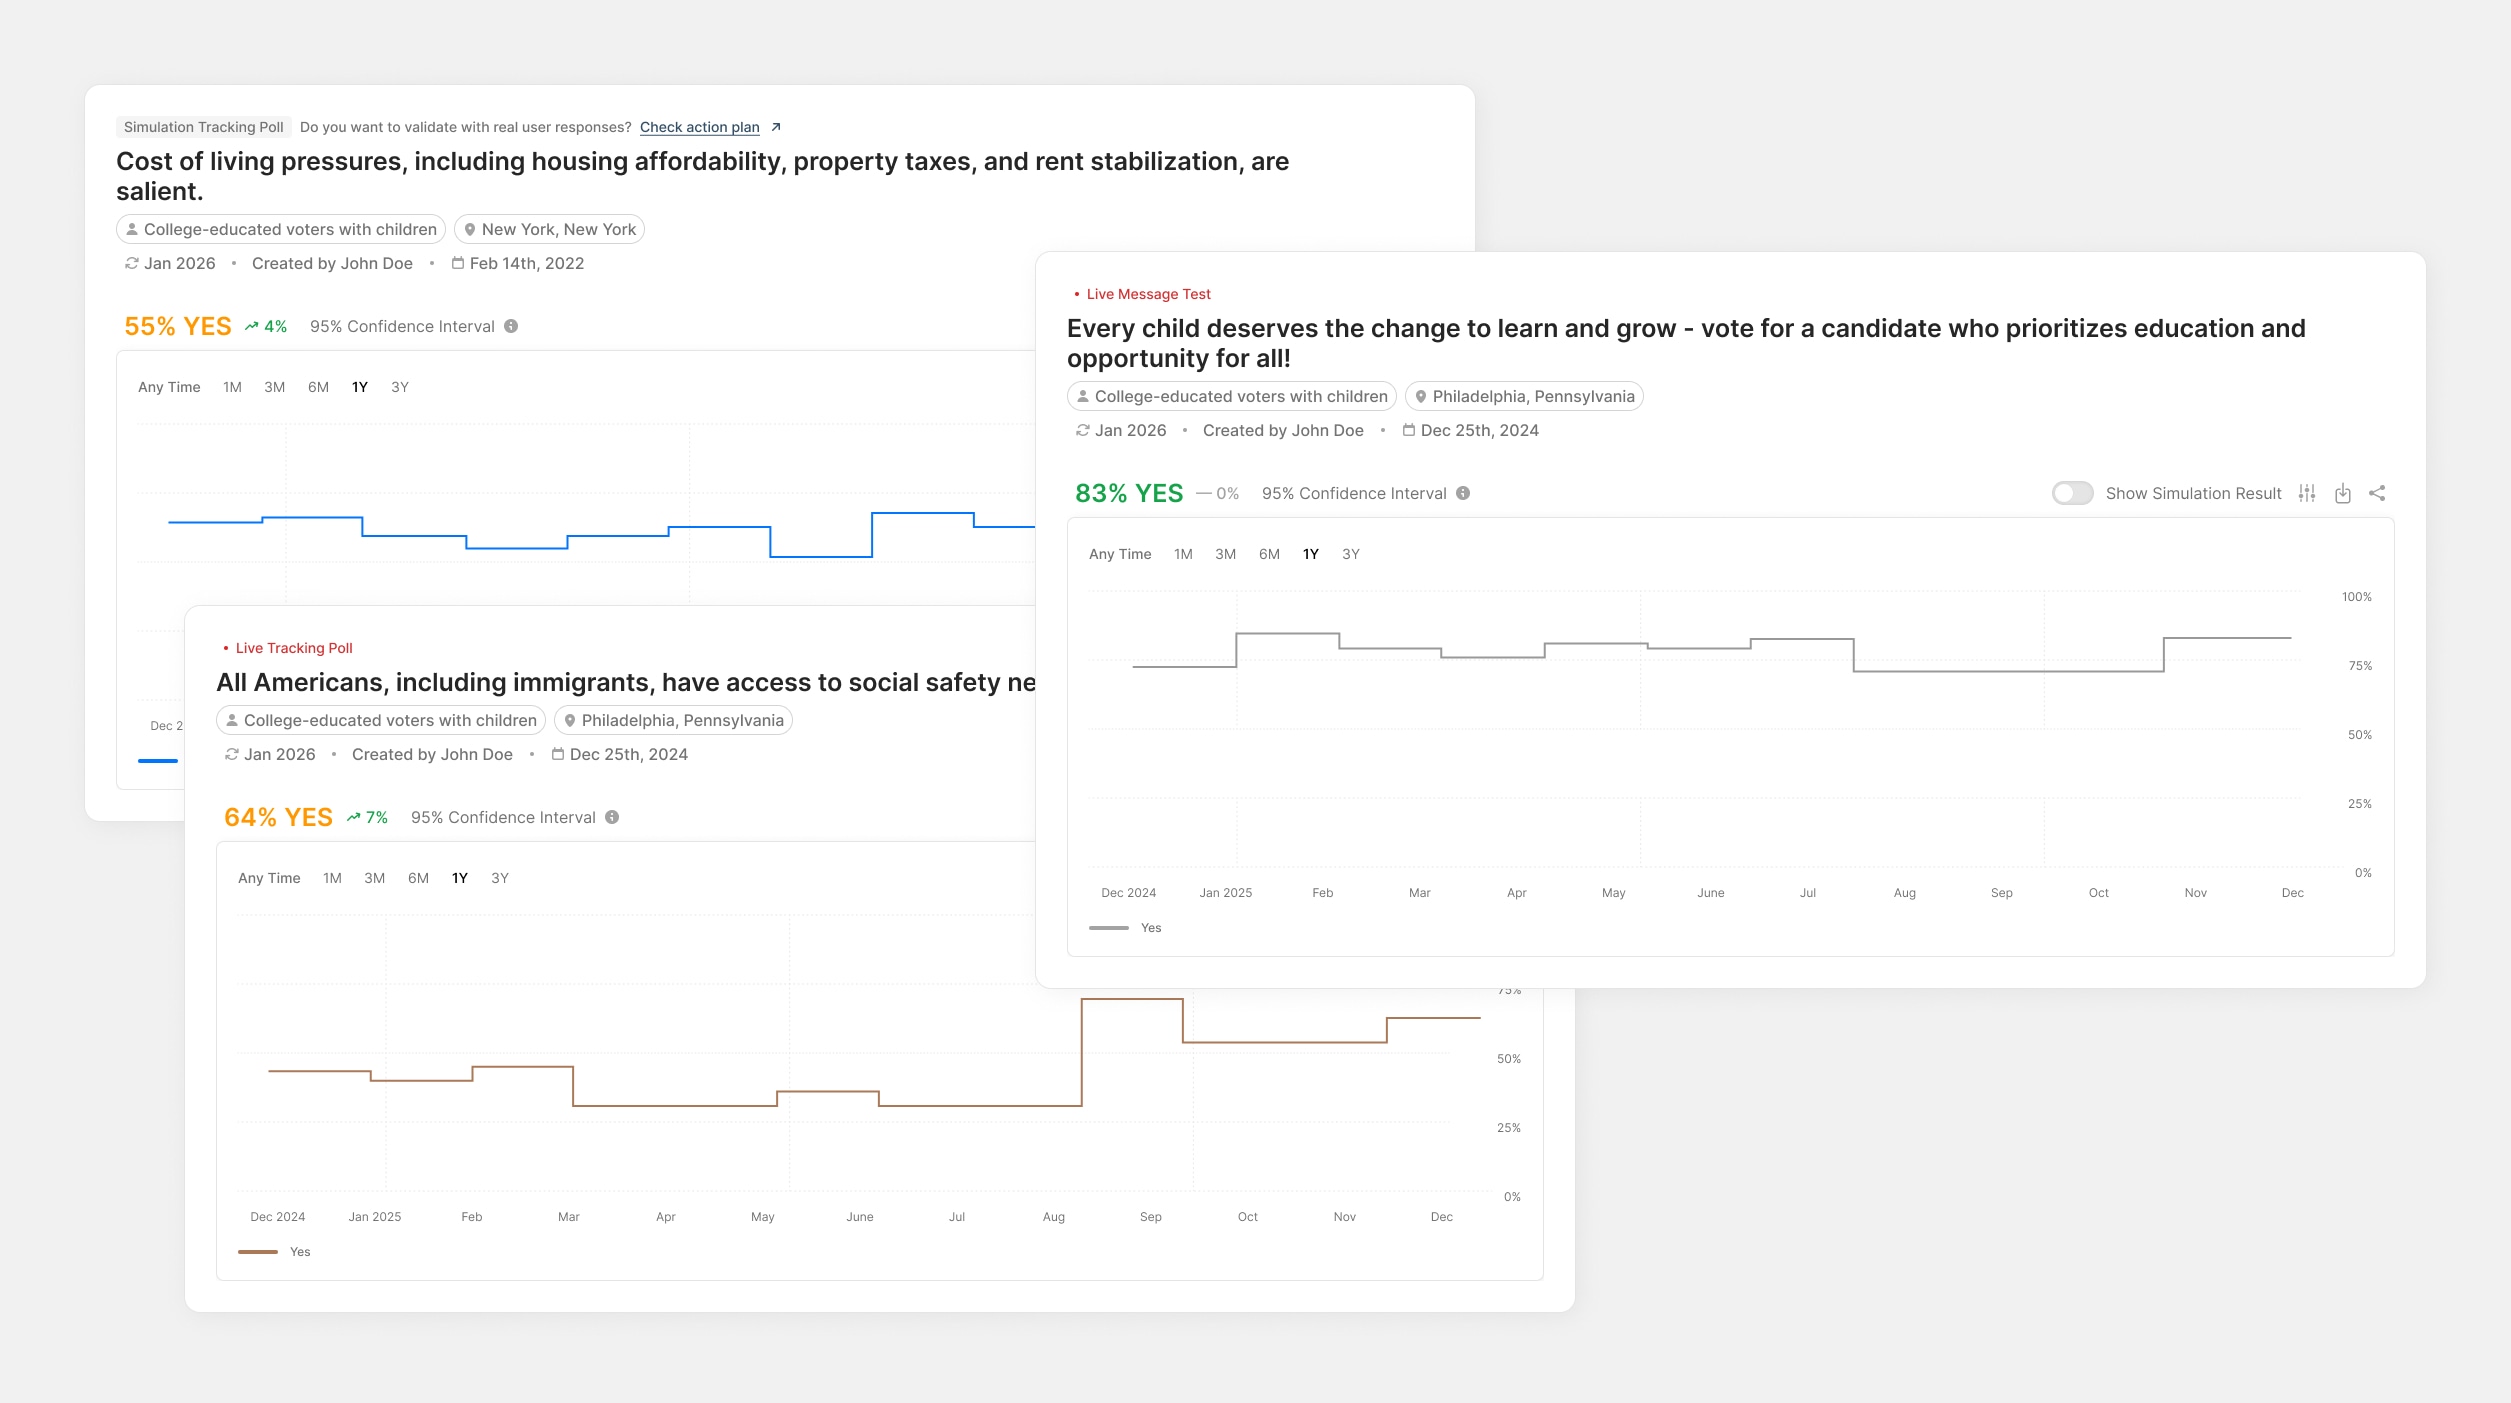Select 1M range in Live Tracking Poll chart
Image resolution: width=2511 pixels, height=1403 pixels.
332,878
